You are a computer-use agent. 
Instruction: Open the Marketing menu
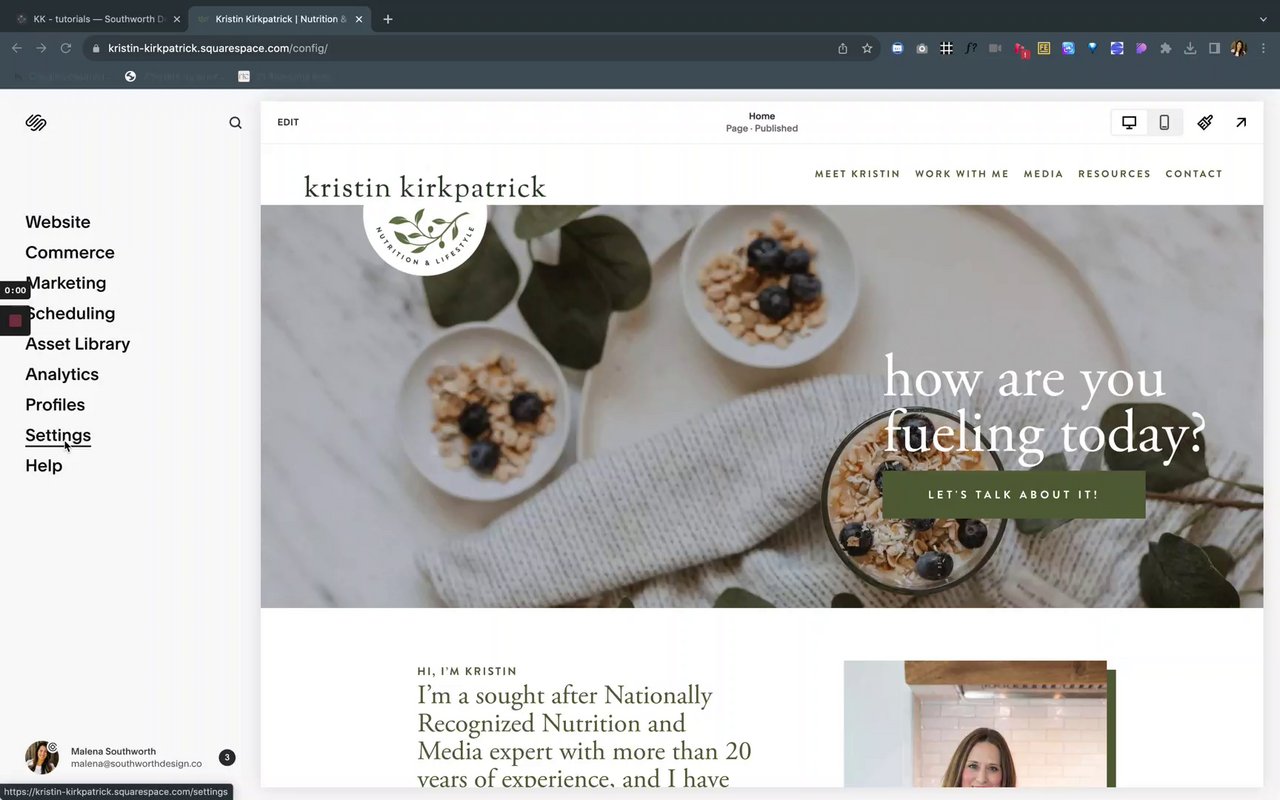click(x=66, y=283)
